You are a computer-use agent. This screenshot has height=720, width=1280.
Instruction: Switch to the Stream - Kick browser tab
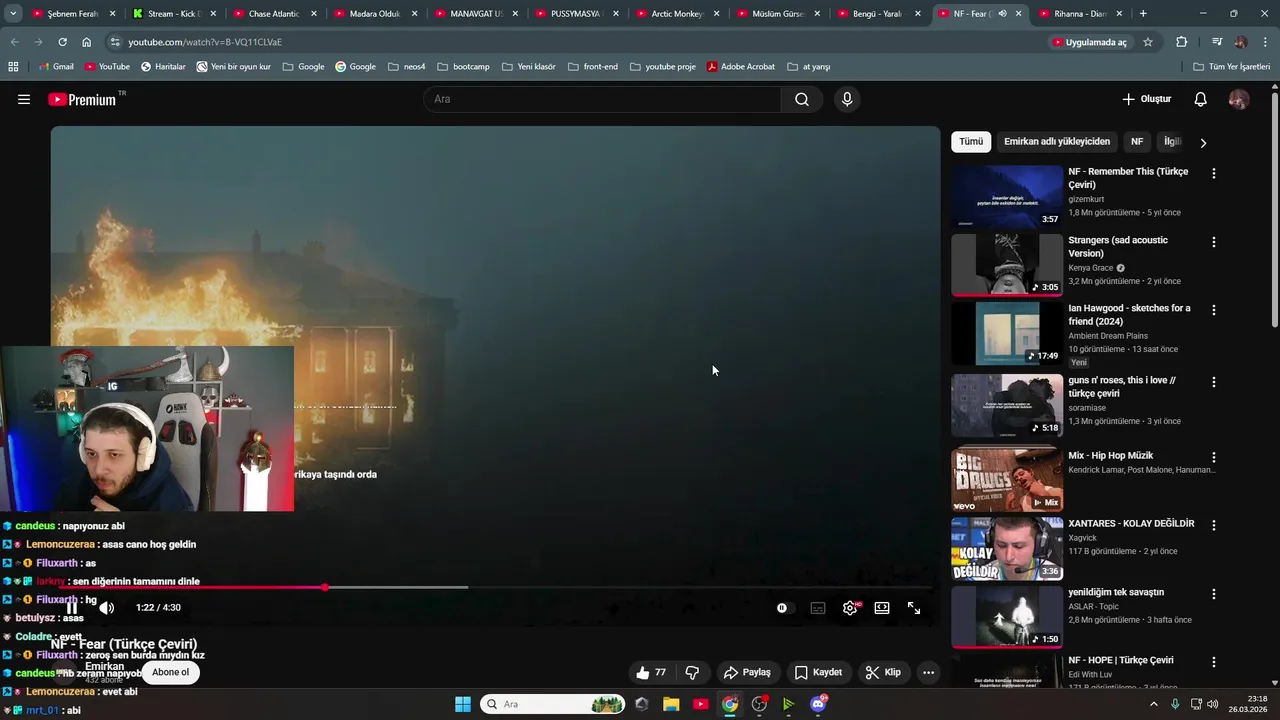174,14
